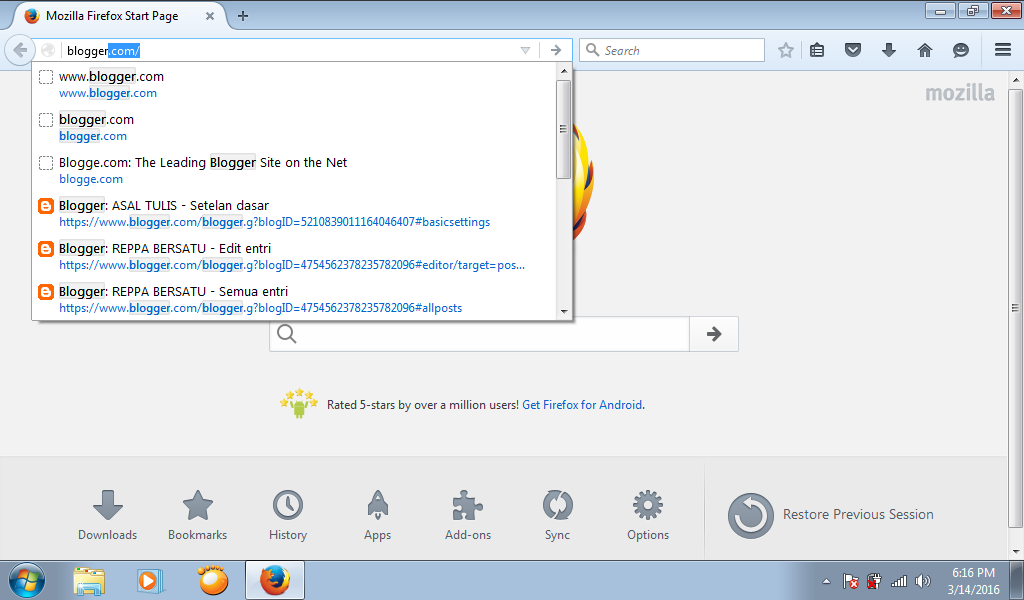This screenshot has height=600, width=1024.
Task: Bookmark this page with the star icon
Action: point(786,50)
